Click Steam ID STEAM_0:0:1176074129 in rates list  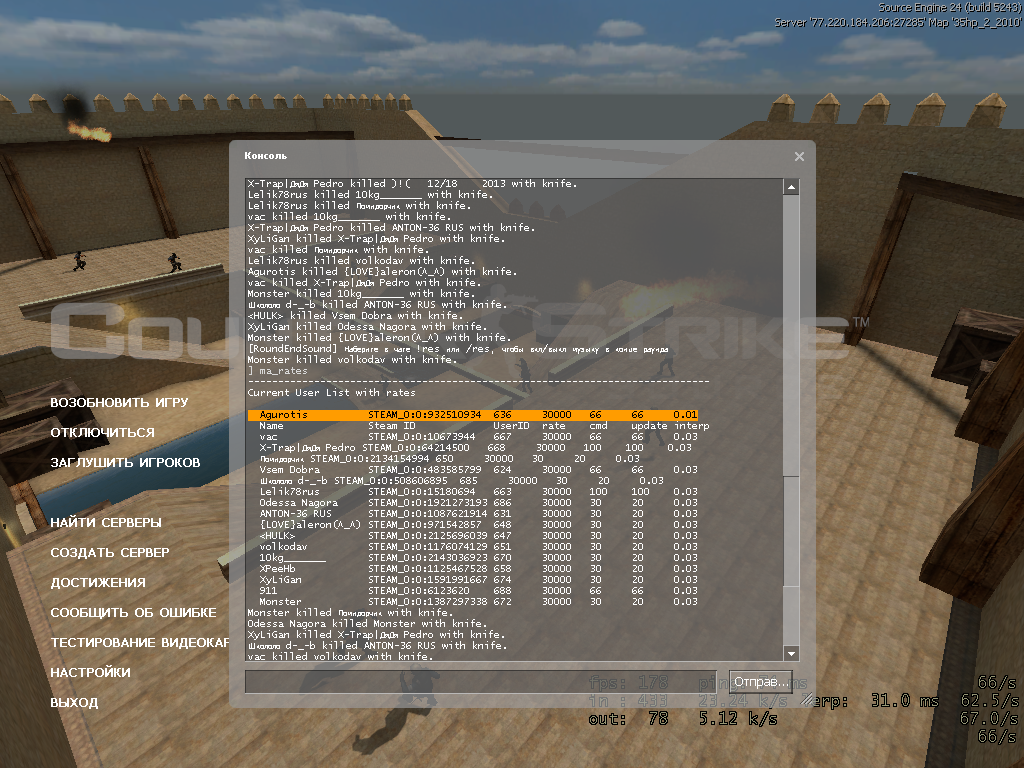pyautogui.click(x=428, y=547)
